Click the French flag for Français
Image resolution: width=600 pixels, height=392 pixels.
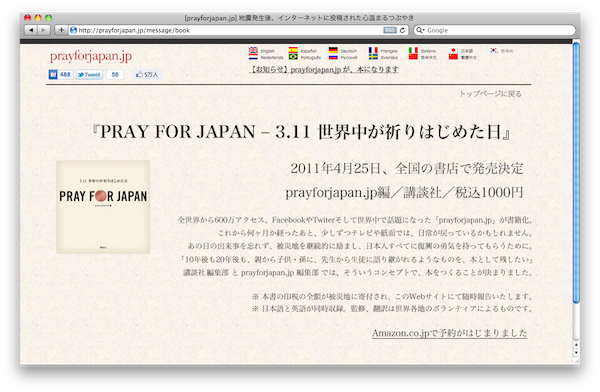[x=373, y=51]
